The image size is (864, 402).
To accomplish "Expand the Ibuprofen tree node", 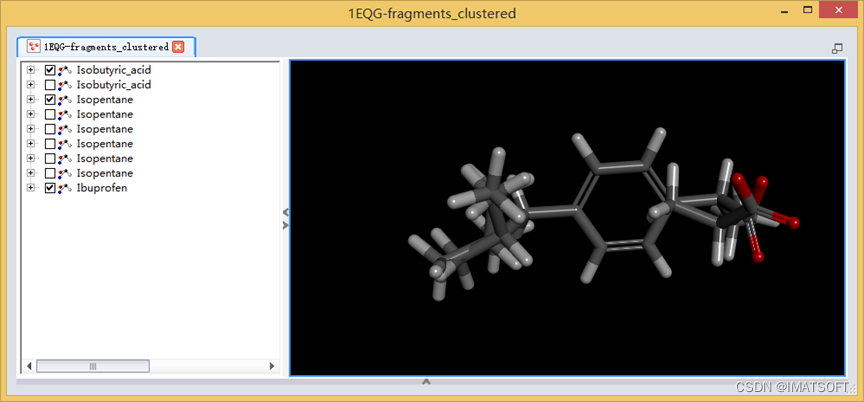I will (30, 188).
